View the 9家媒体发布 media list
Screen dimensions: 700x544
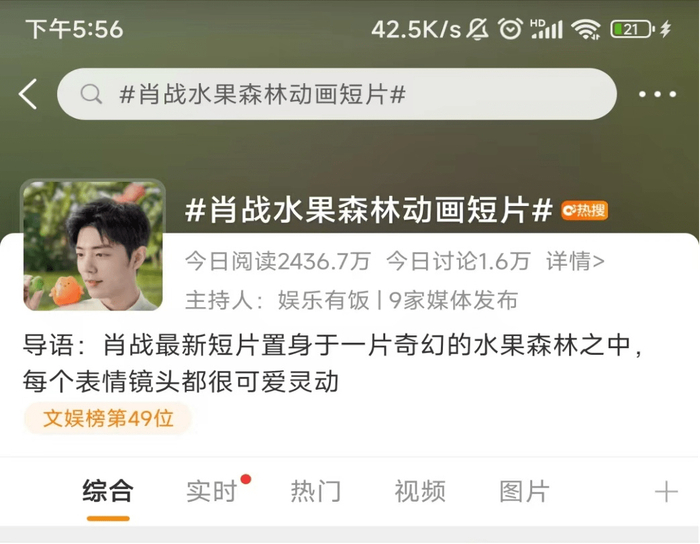click(x=453, y=300)
